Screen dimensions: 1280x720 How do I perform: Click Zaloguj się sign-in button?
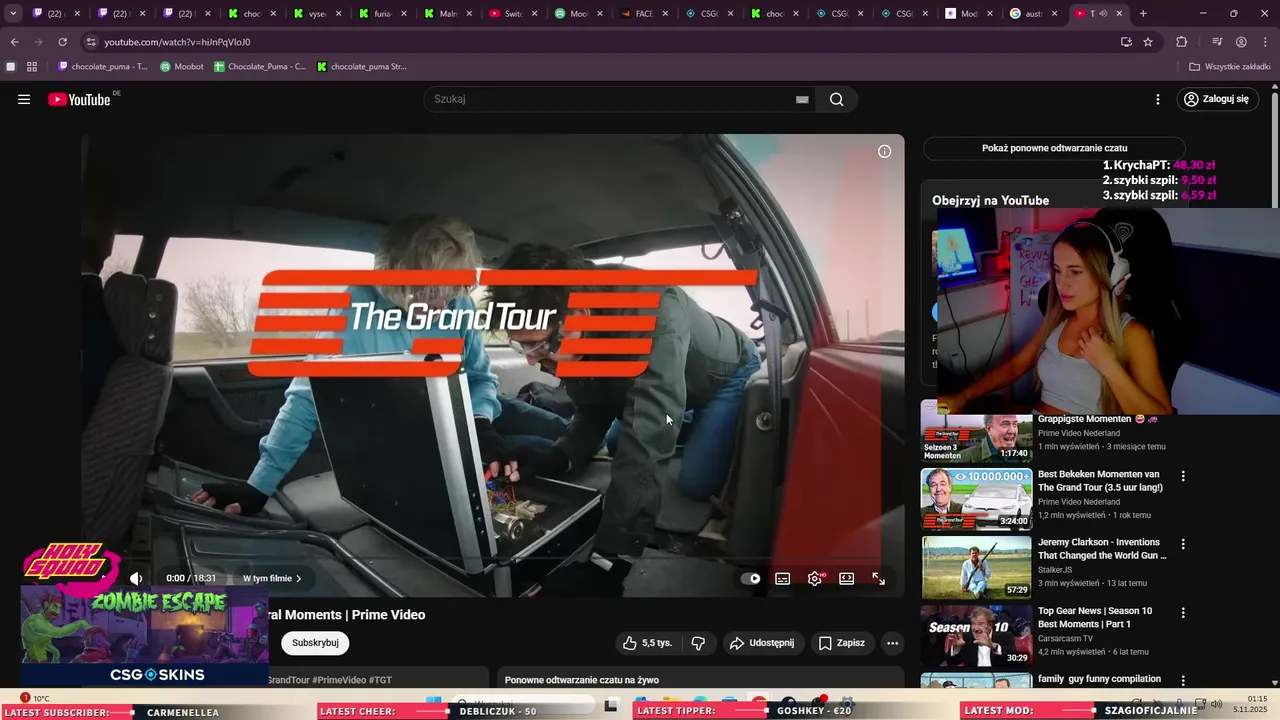(x=1216, y=99)
